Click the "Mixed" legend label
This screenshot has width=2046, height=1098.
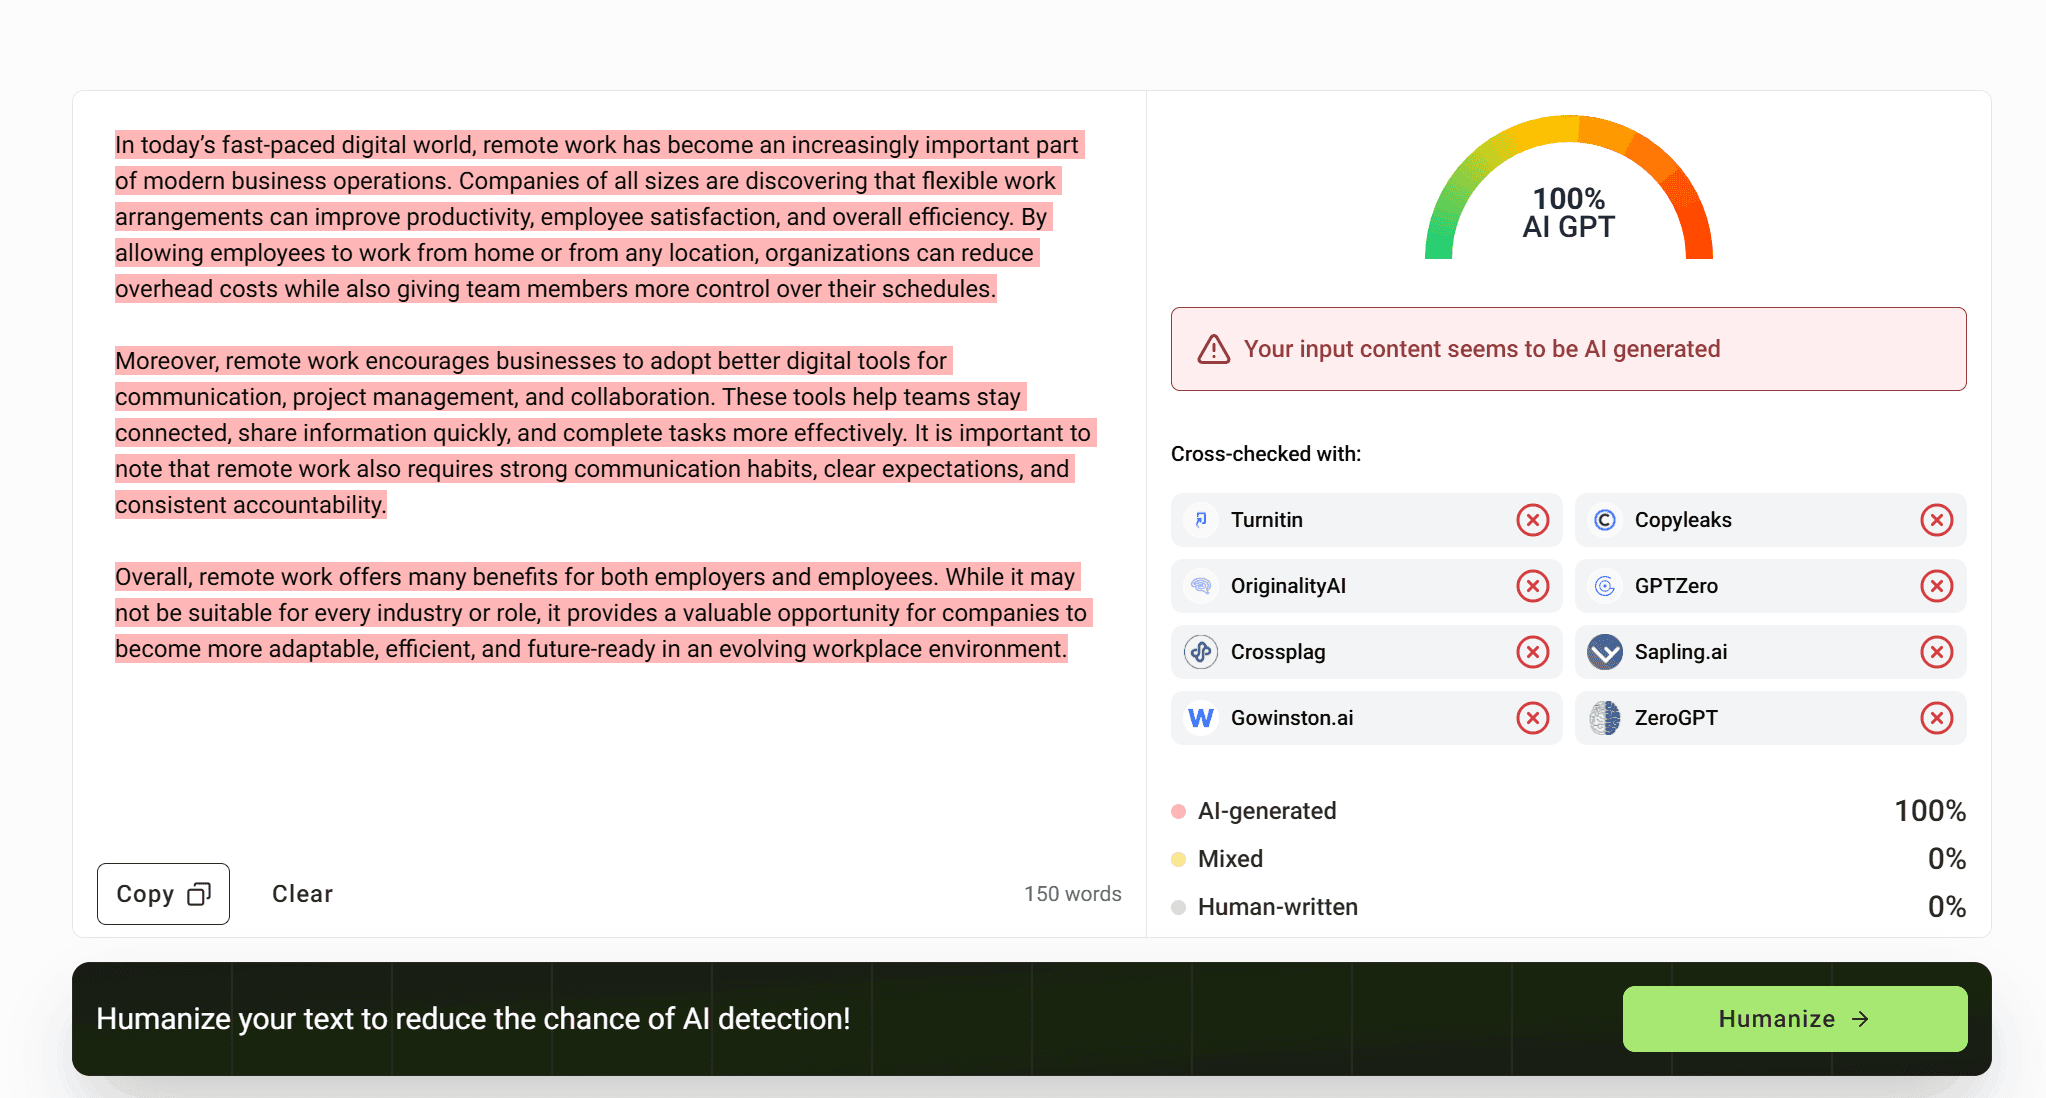pyautogui.click(x=1230, y=859)
